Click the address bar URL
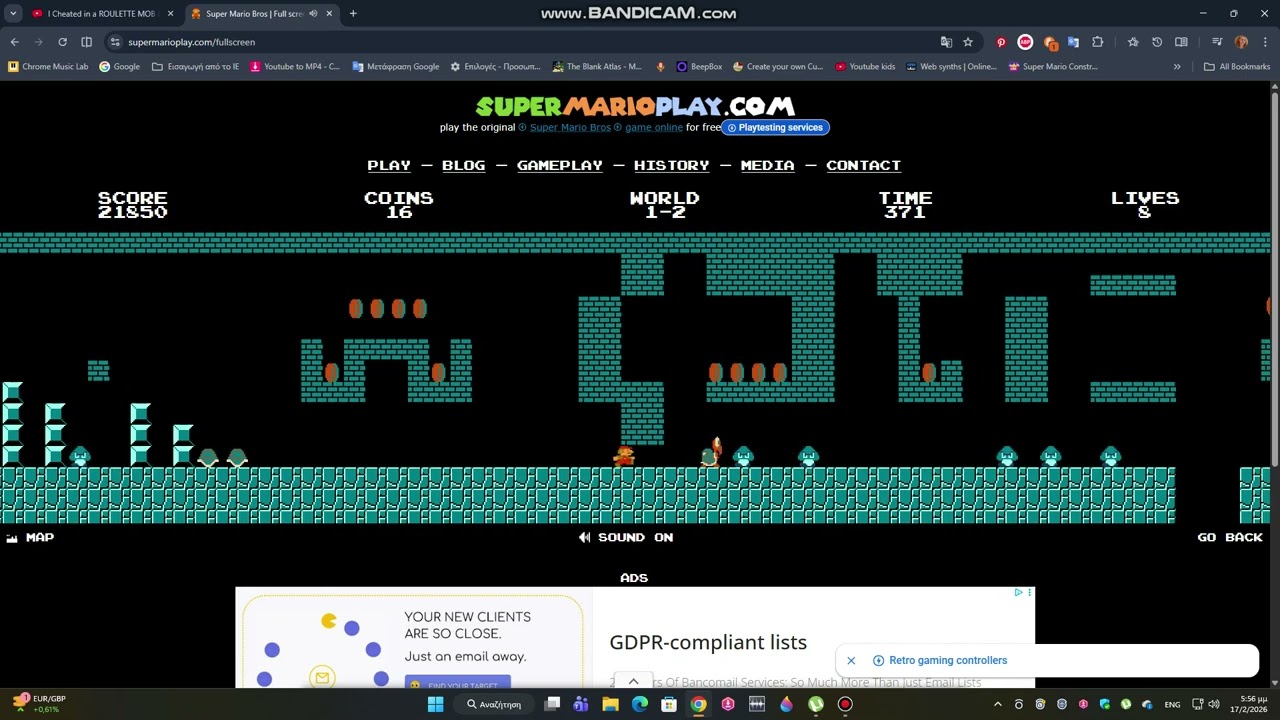 (x=191, y=42)
